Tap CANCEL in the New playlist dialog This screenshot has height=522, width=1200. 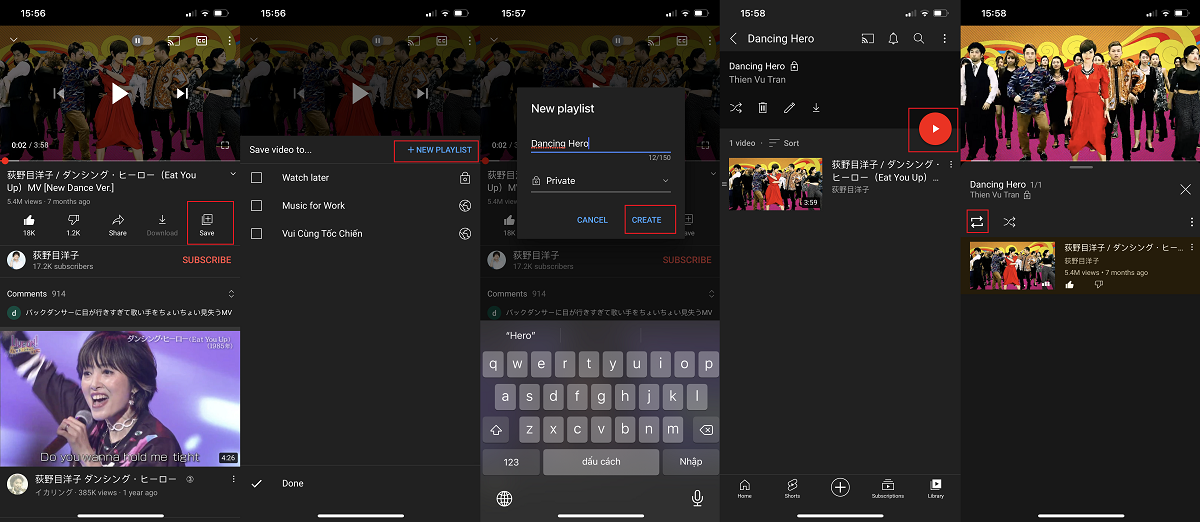point(592,220)
